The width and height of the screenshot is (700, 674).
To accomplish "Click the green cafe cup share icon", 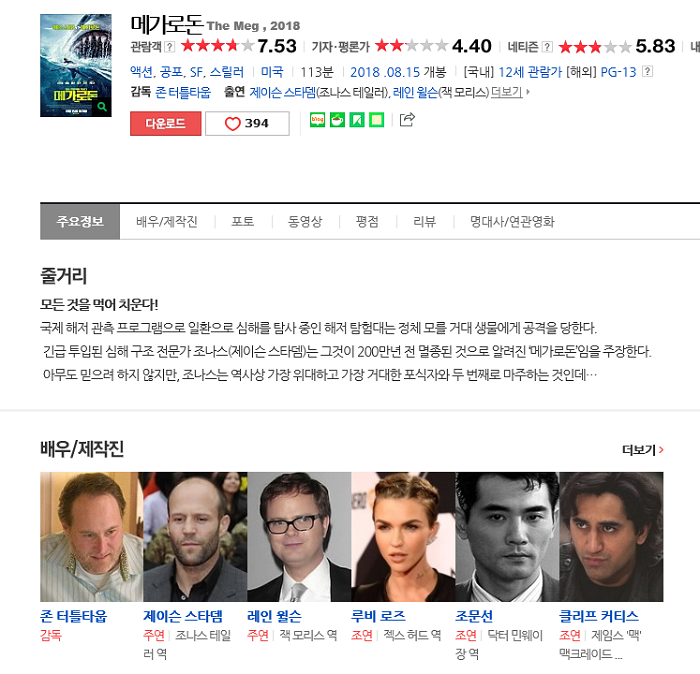I will pyautogui.click(x=337, y=120).
